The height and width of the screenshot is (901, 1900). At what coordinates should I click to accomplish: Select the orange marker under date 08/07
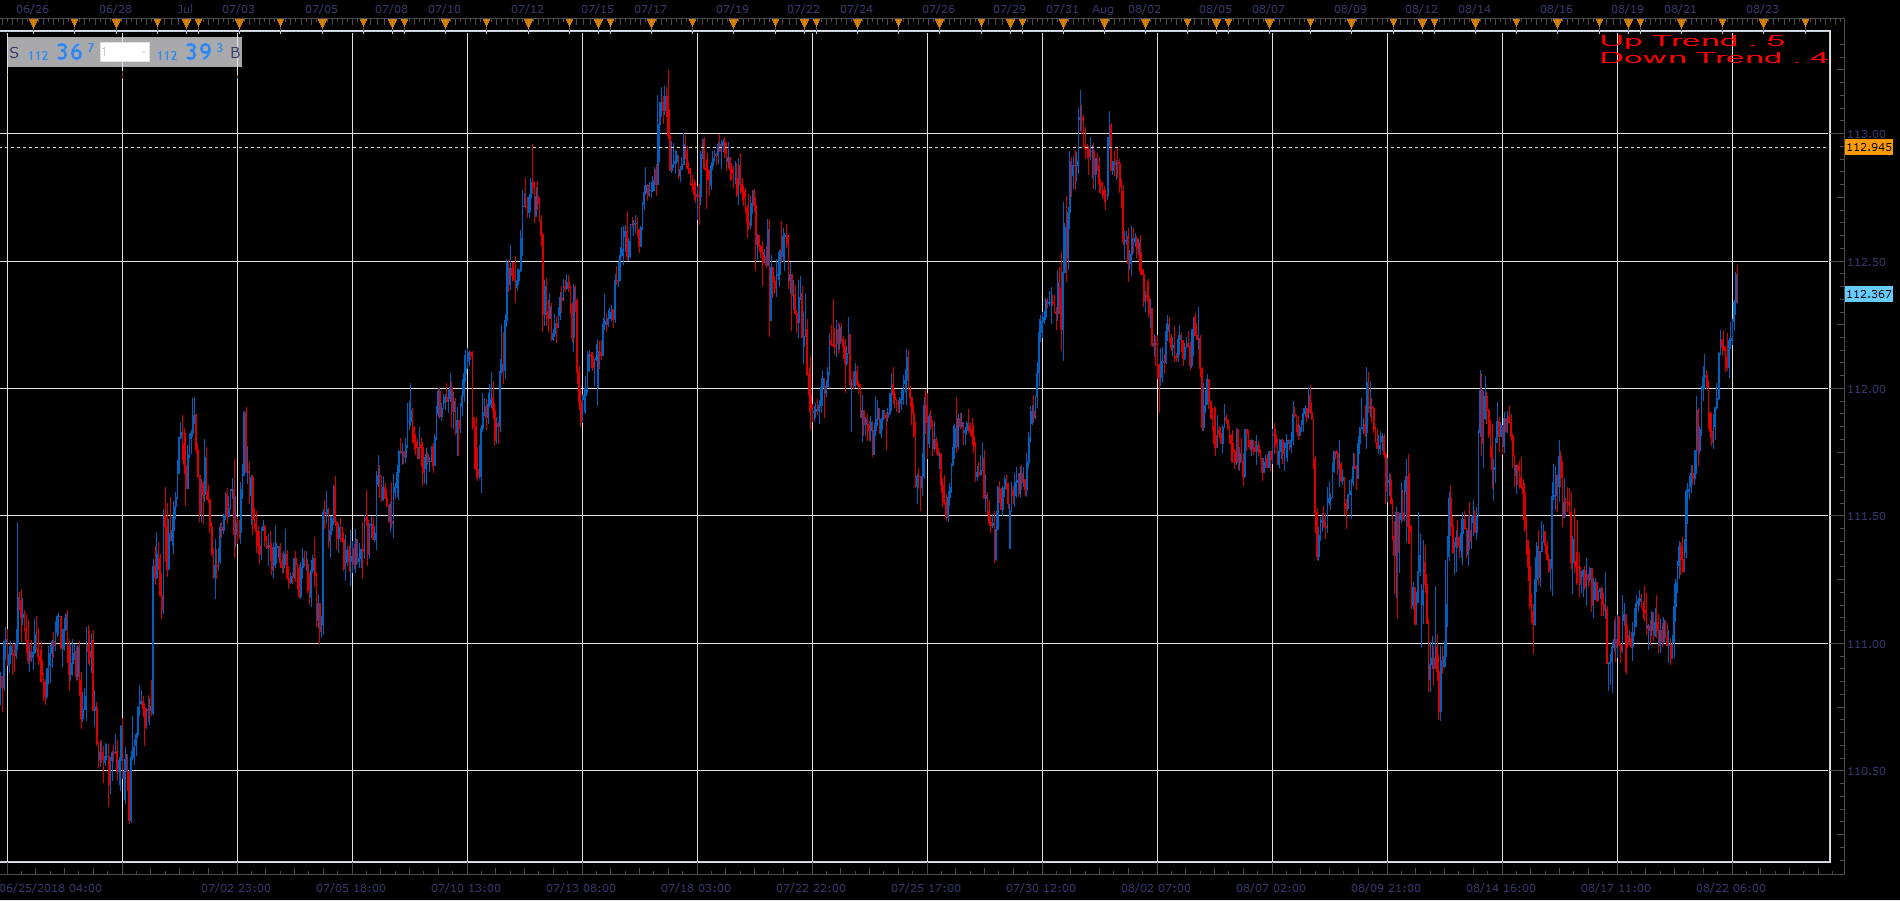[x=1268, y=23]
